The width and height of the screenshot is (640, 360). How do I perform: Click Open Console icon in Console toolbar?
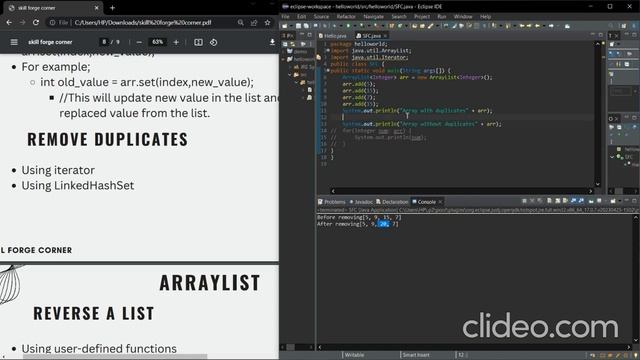click(613, 201)
